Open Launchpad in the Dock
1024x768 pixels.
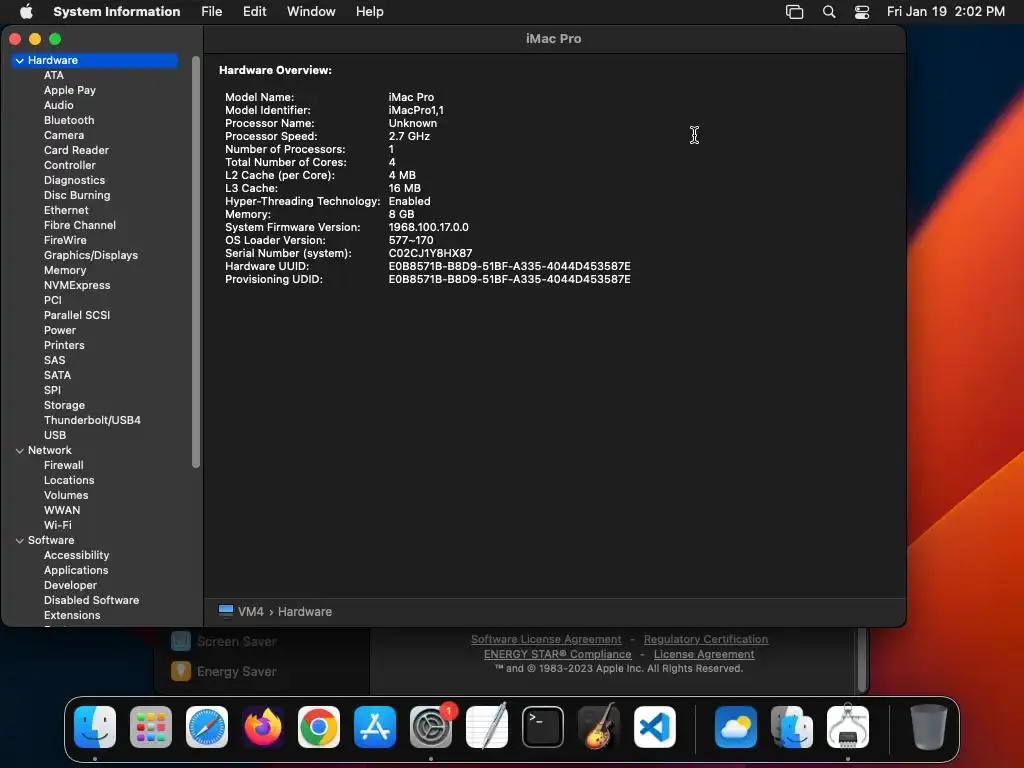(151, 727)
